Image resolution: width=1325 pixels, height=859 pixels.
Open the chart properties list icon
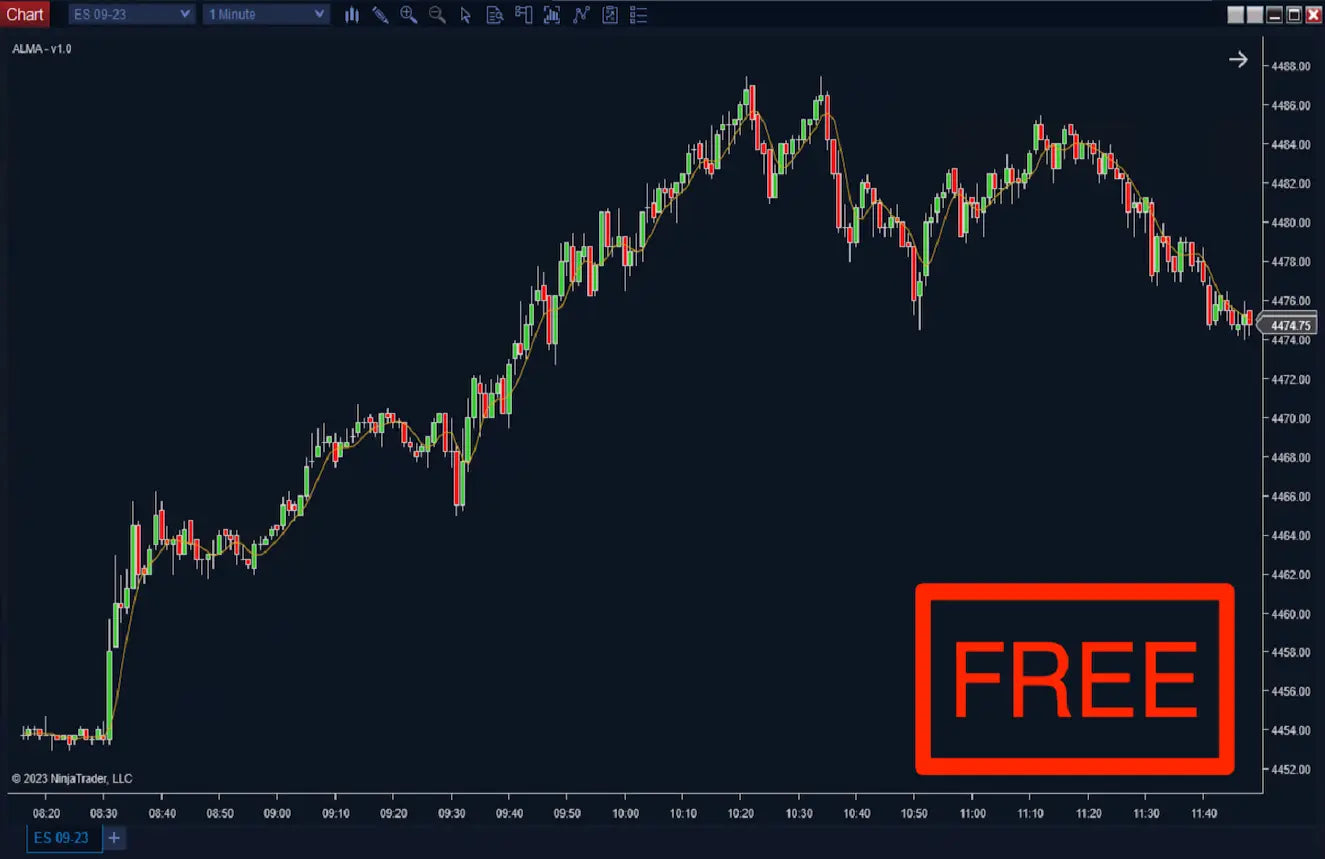639,14
